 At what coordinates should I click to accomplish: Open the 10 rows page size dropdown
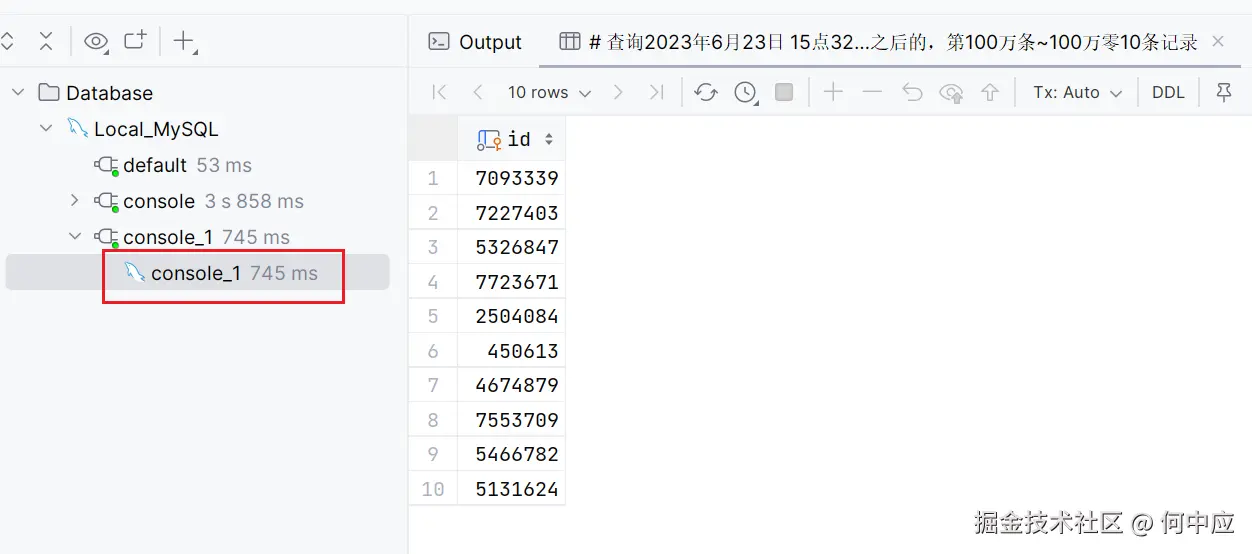[549, 92]
